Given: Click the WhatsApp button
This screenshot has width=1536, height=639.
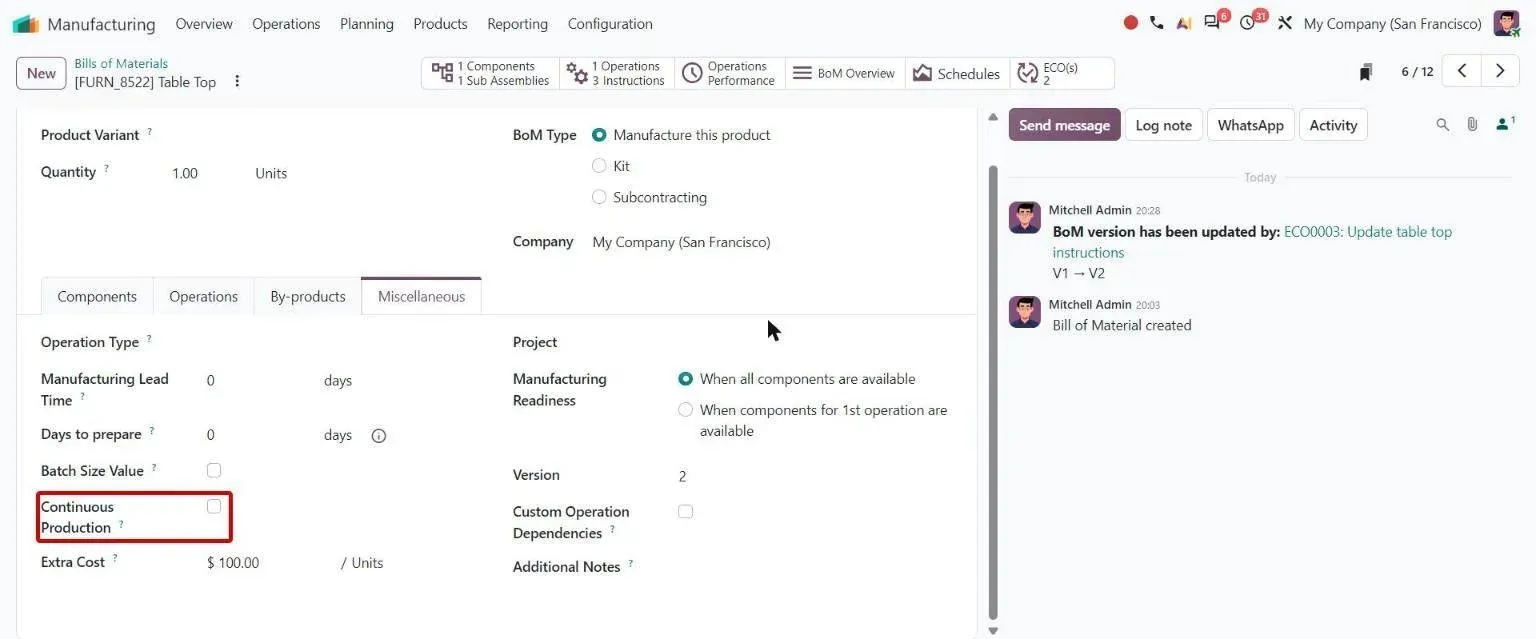Looking at the screenshot, I should pyautogui.click(x=1250, y=125).
